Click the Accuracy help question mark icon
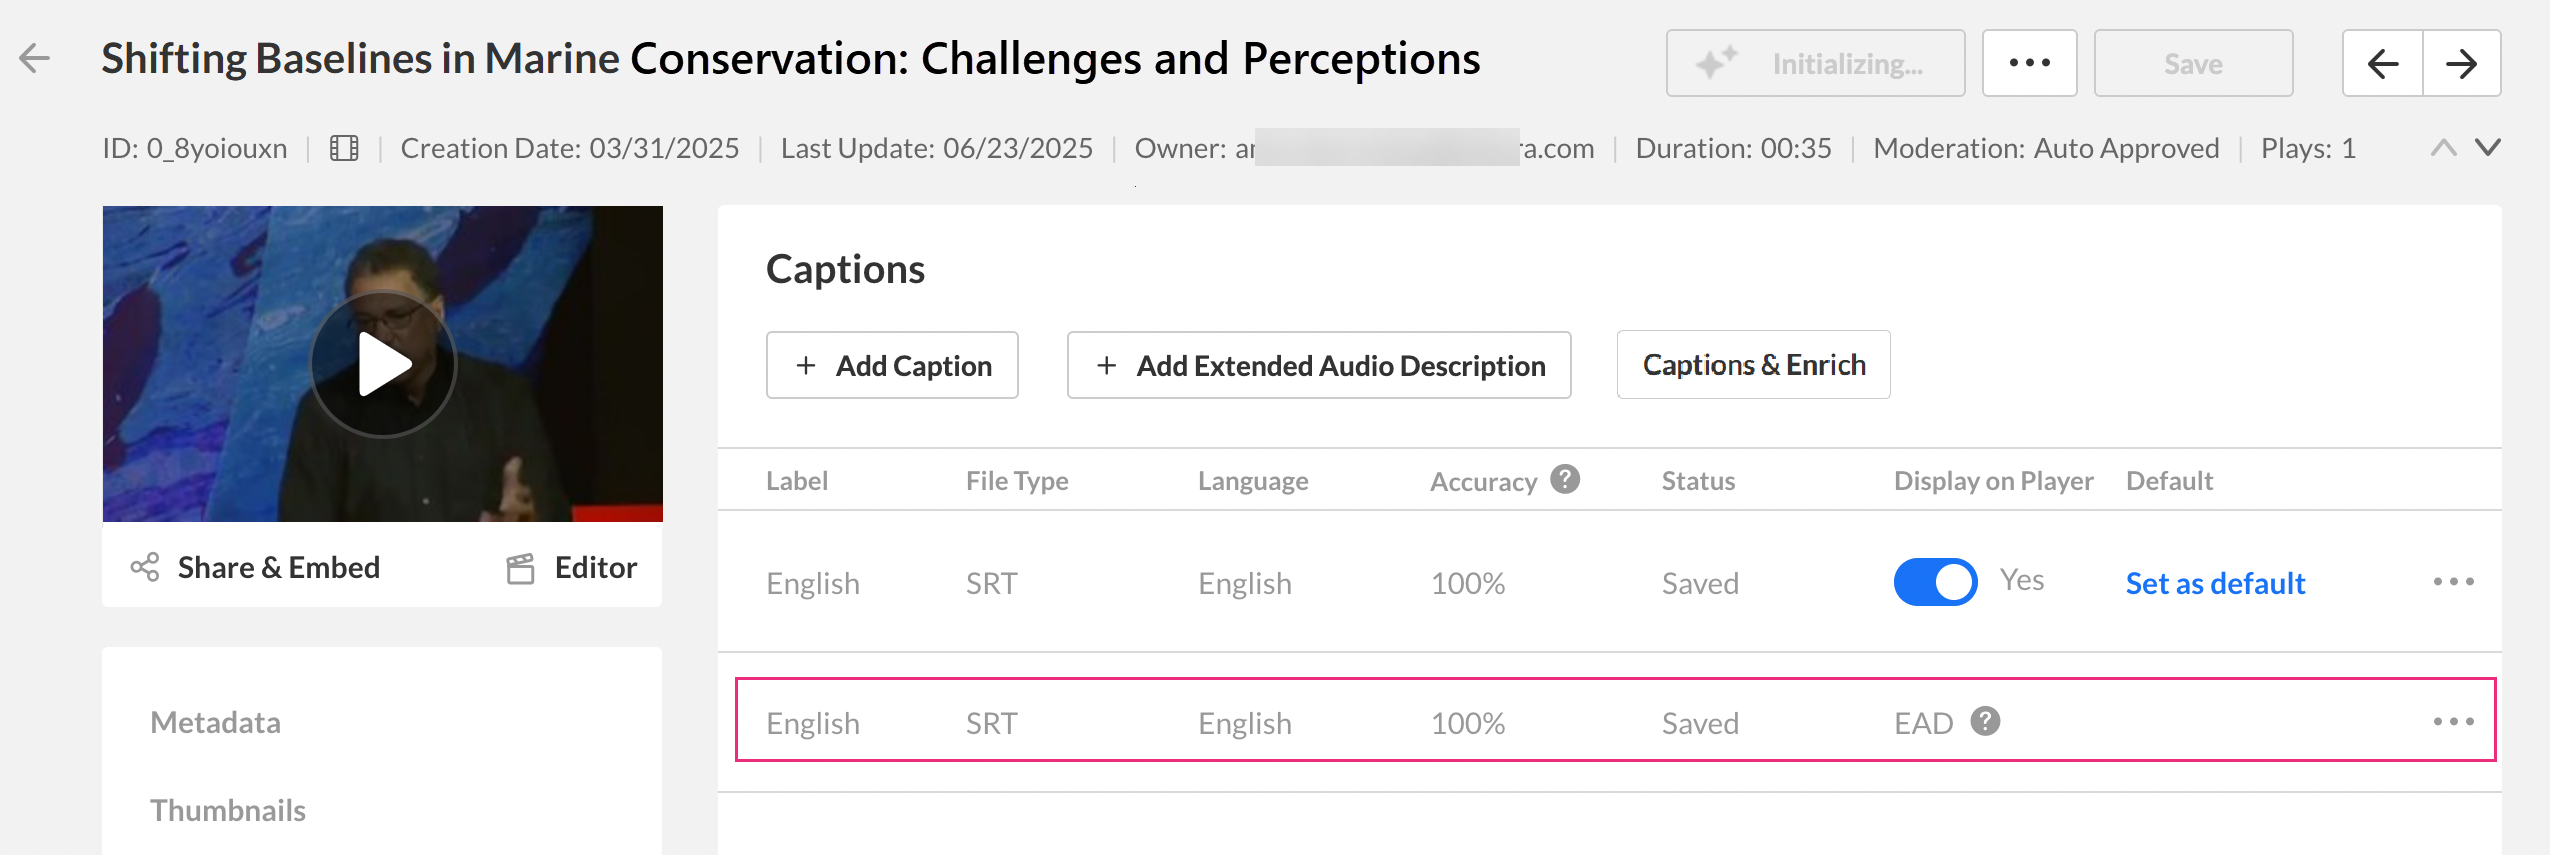Image resolution: width=2550 pixels, height=855 pixels. pos(1565,480)
